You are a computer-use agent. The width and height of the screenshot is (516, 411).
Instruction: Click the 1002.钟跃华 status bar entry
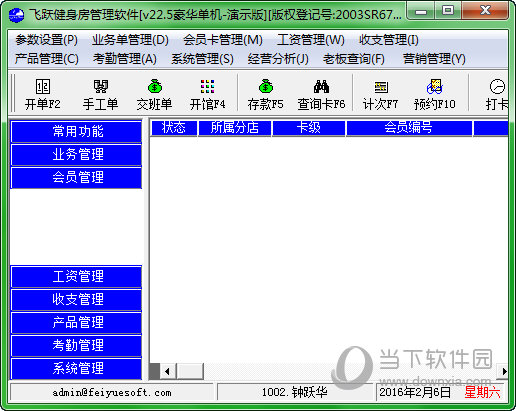[294, 392]
